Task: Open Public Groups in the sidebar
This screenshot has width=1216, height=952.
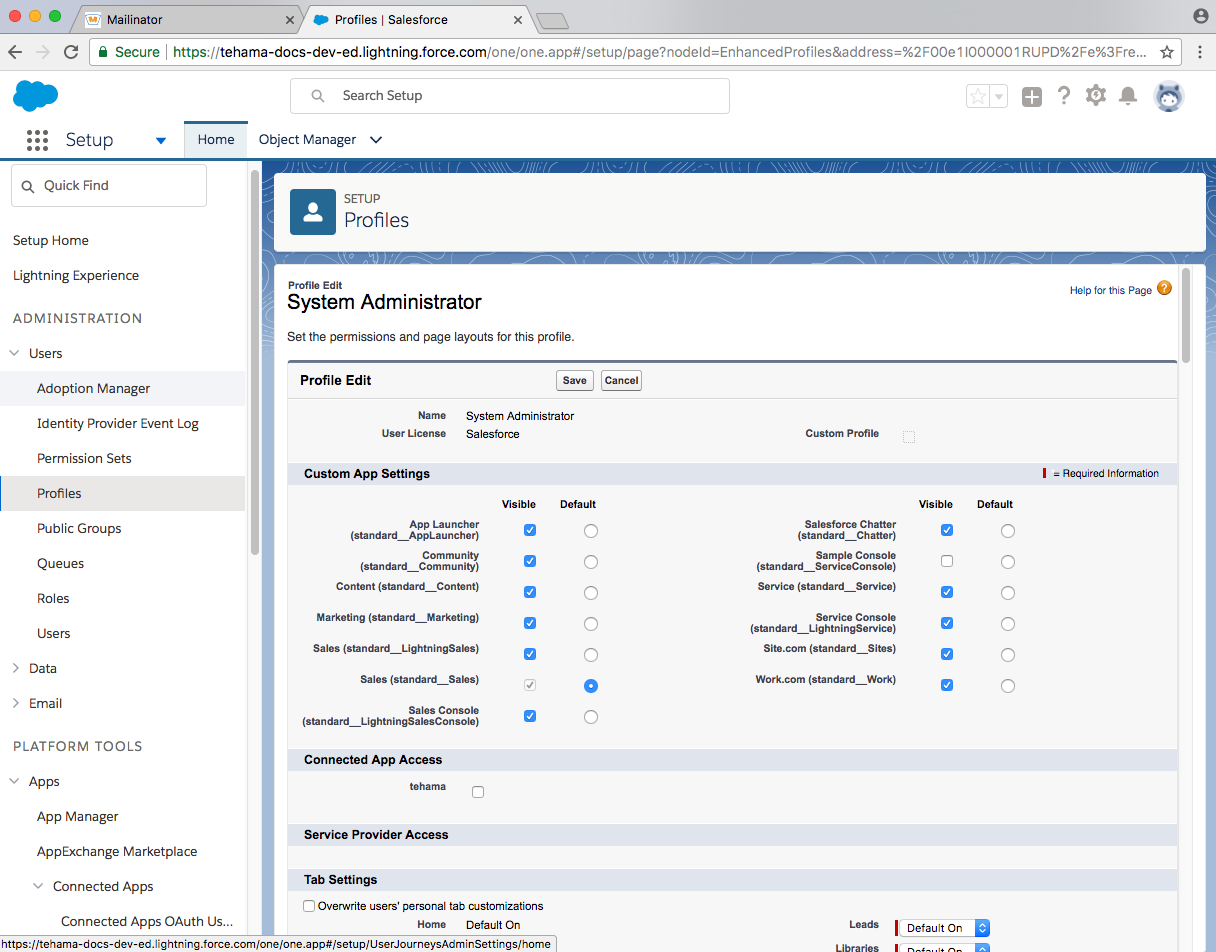Action: coord(79,528)
